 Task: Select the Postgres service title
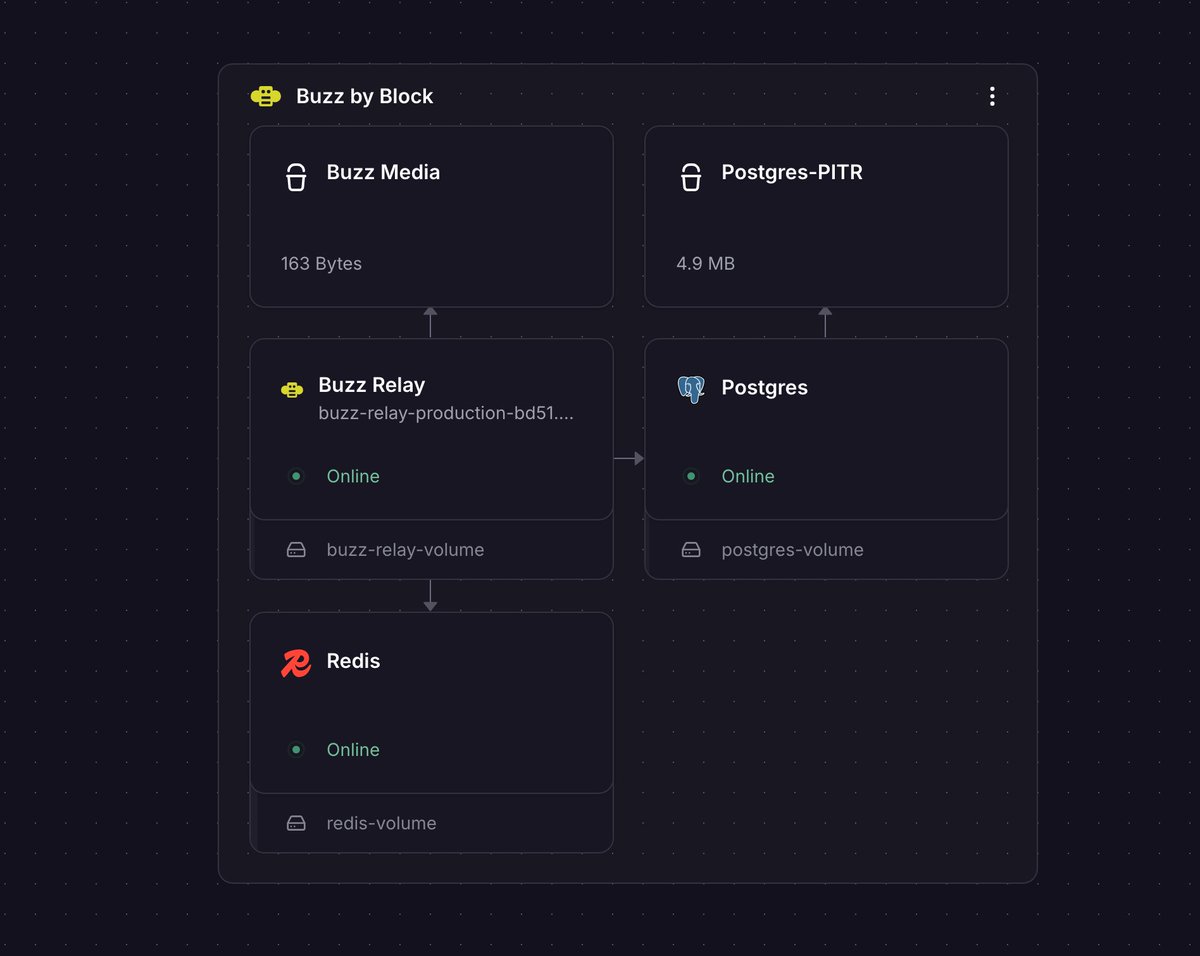pos(765,388)
